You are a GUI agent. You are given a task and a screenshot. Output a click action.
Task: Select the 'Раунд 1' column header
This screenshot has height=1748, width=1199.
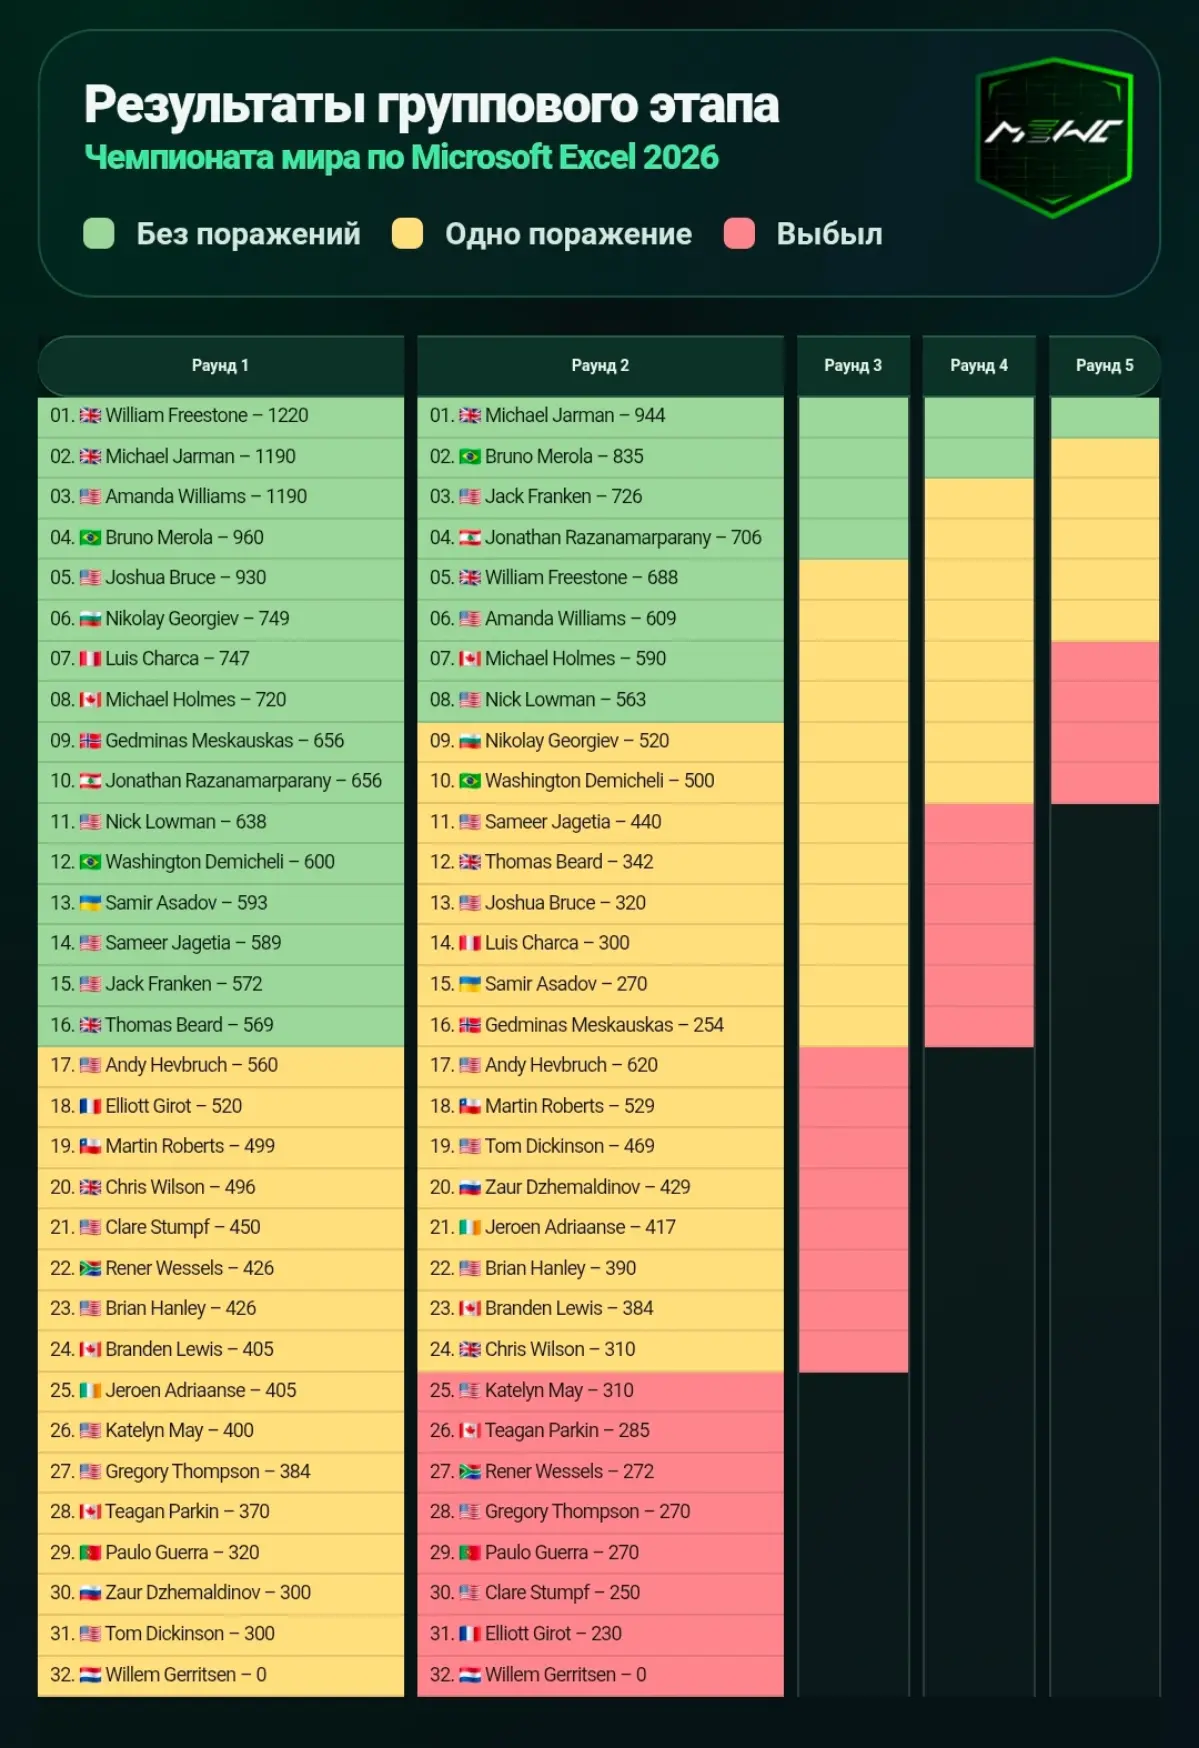point(221,366)
